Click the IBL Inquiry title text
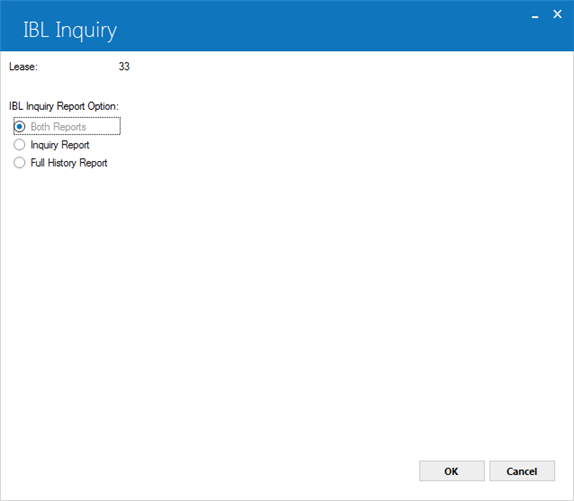 (x=70, y=30)
